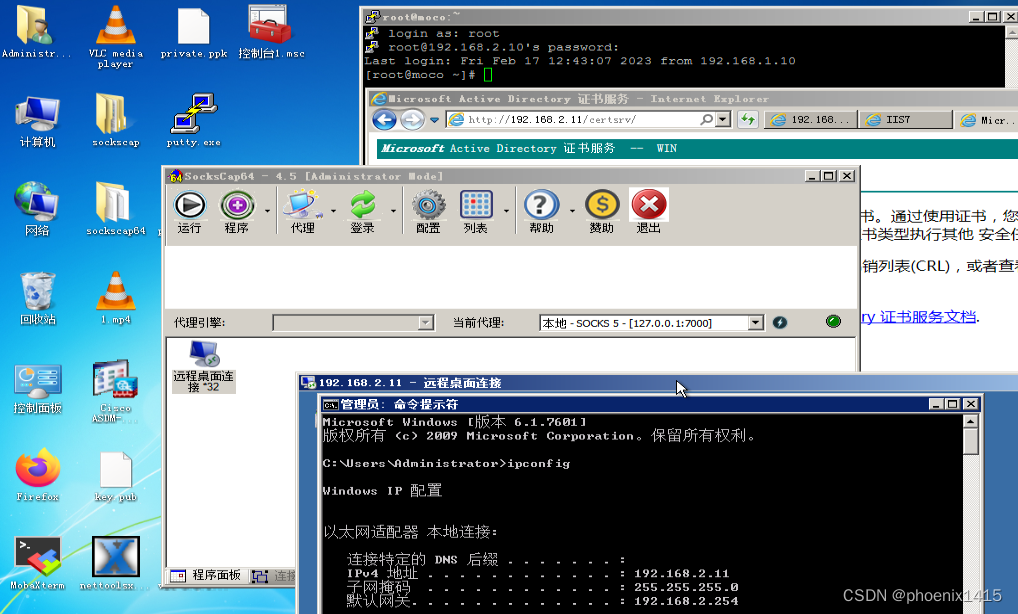Screen dimensions: 1018x614
Task: Open the Recycle Bin (回收站) icon
Action: click(37, 299)
